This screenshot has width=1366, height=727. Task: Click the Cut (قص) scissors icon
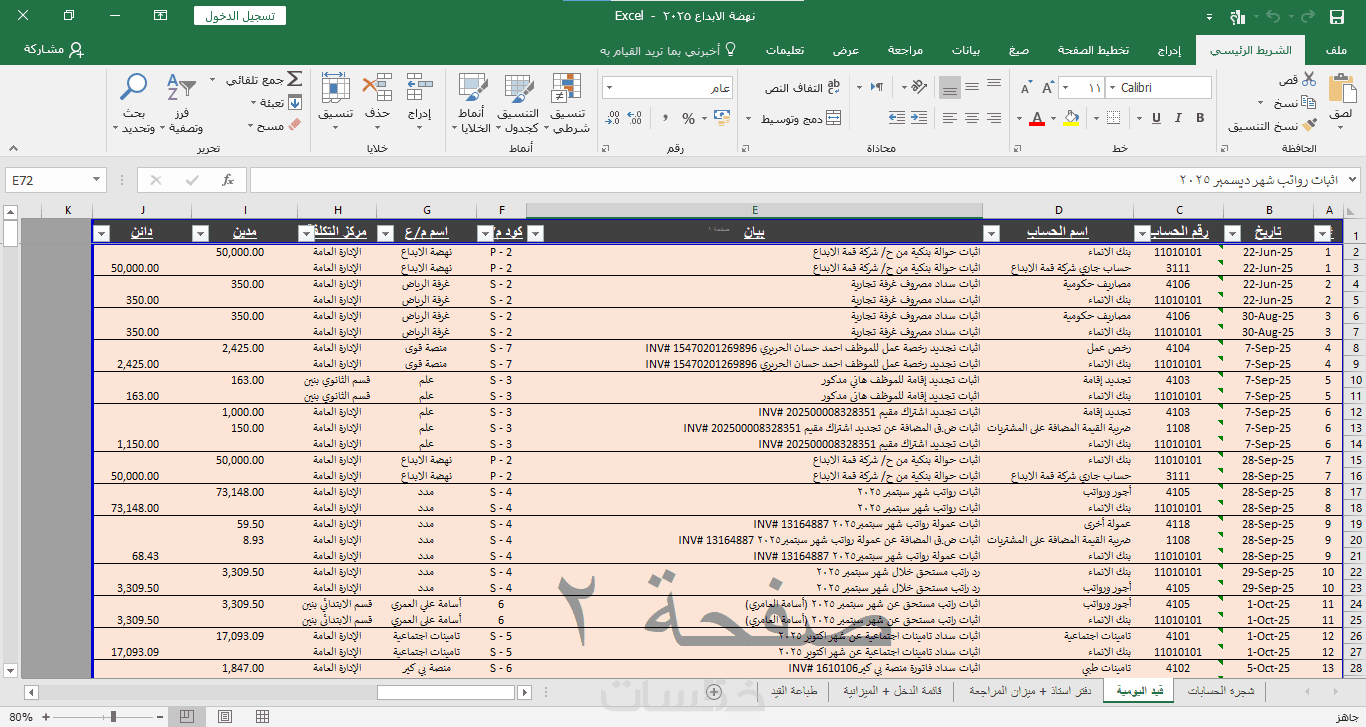pos(1309,79)
